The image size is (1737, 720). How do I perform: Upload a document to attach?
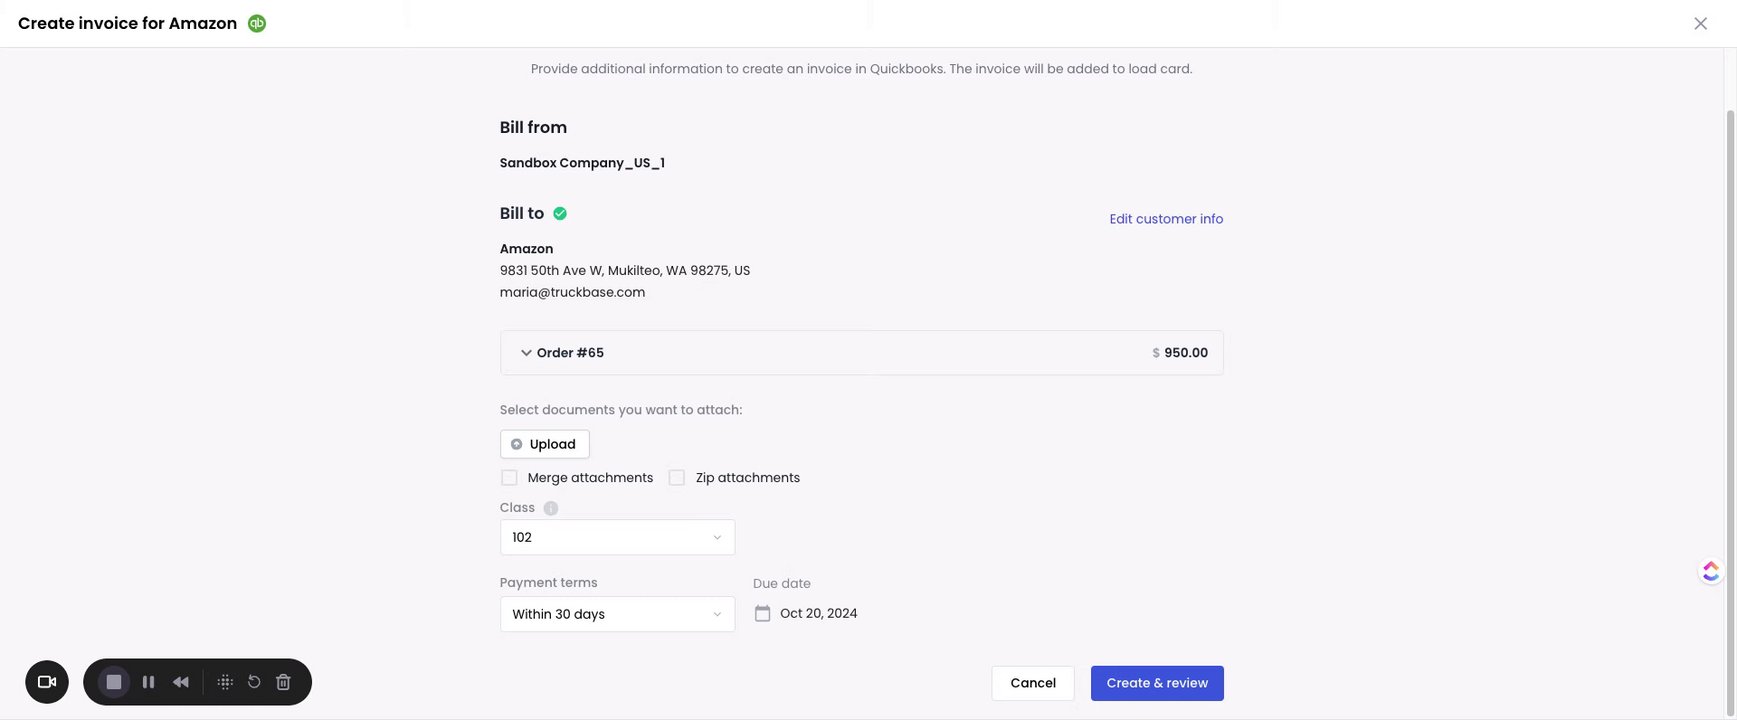544,444
